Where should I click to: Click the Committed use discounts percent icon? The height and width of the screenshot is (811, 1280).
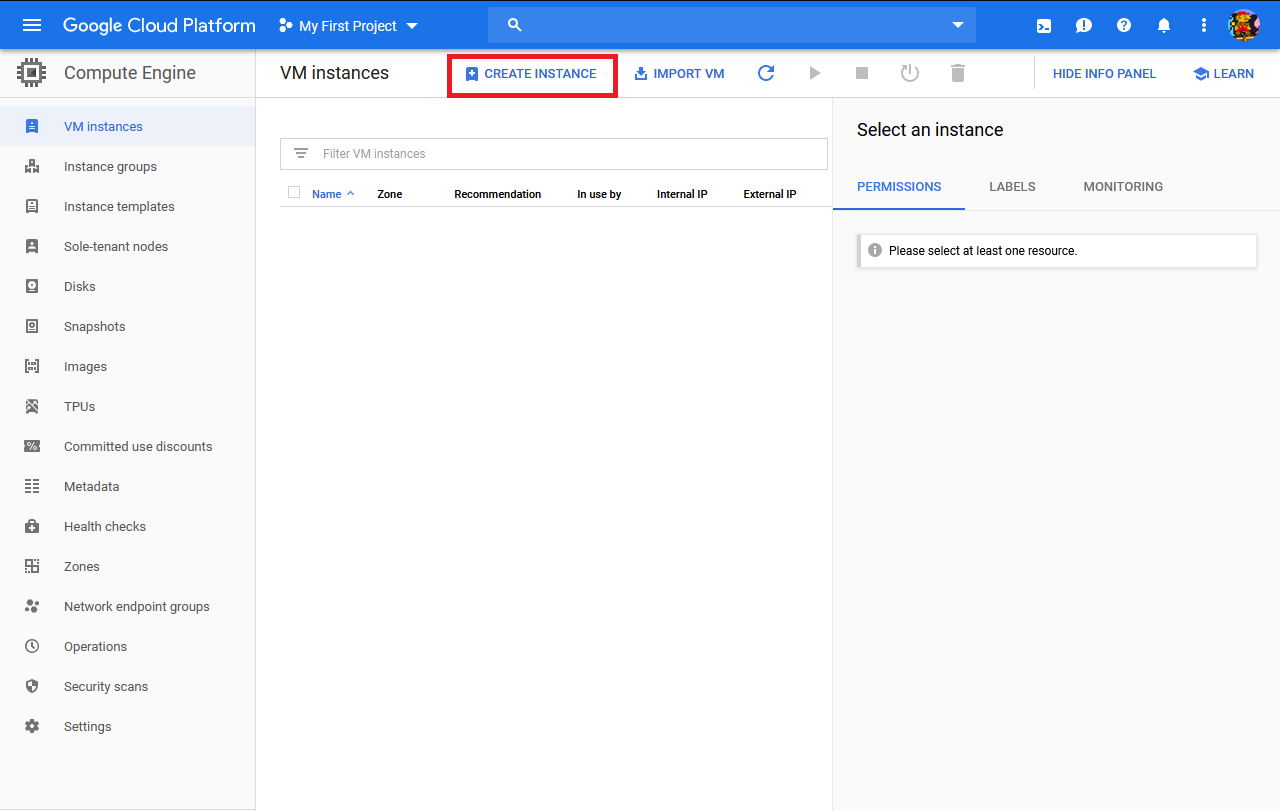tap(32, 446)
